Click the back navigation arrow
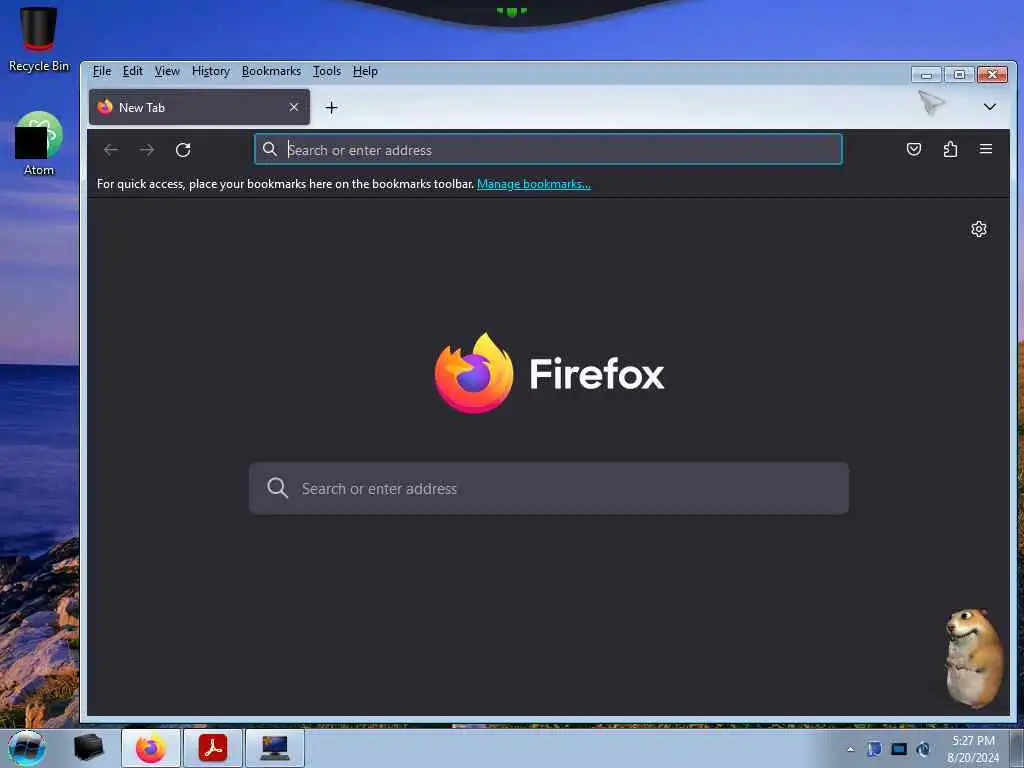This screenshot has height=768, width=1024. [x=111, y=150]
